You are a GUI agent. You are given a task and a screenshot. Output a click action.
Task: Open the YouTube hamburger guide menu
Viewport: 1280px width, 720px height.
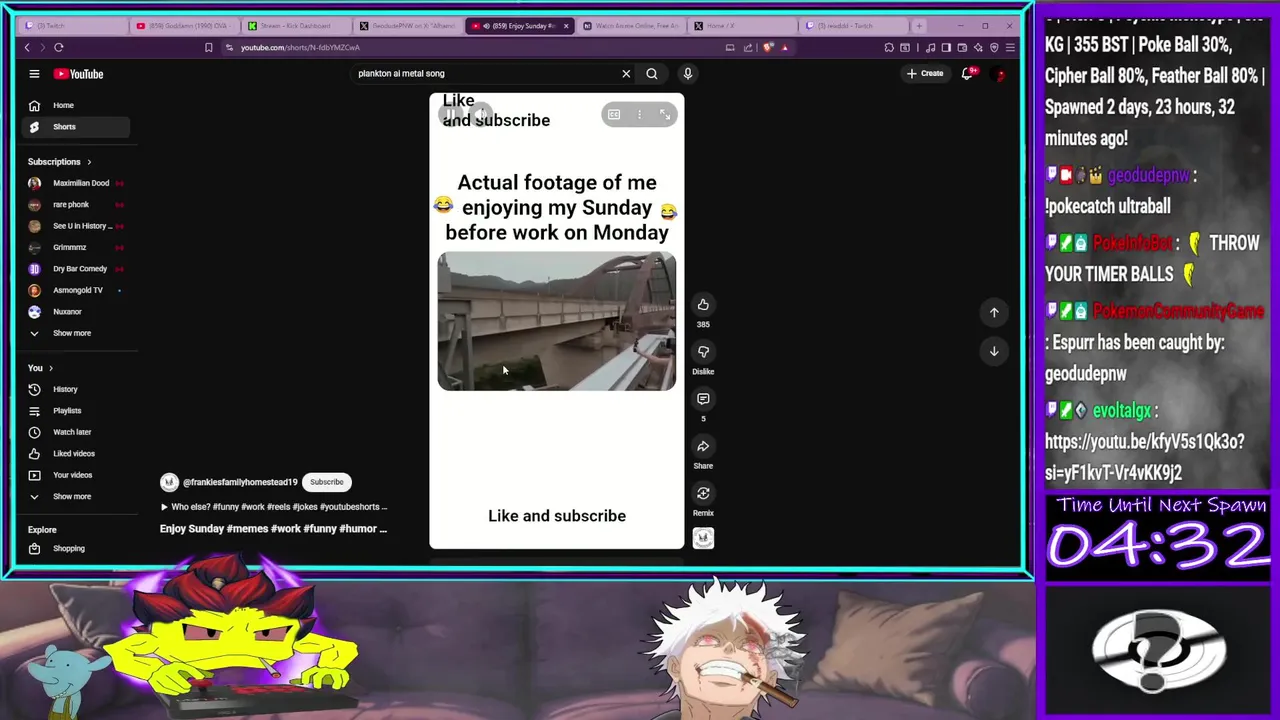coord(34,73)
